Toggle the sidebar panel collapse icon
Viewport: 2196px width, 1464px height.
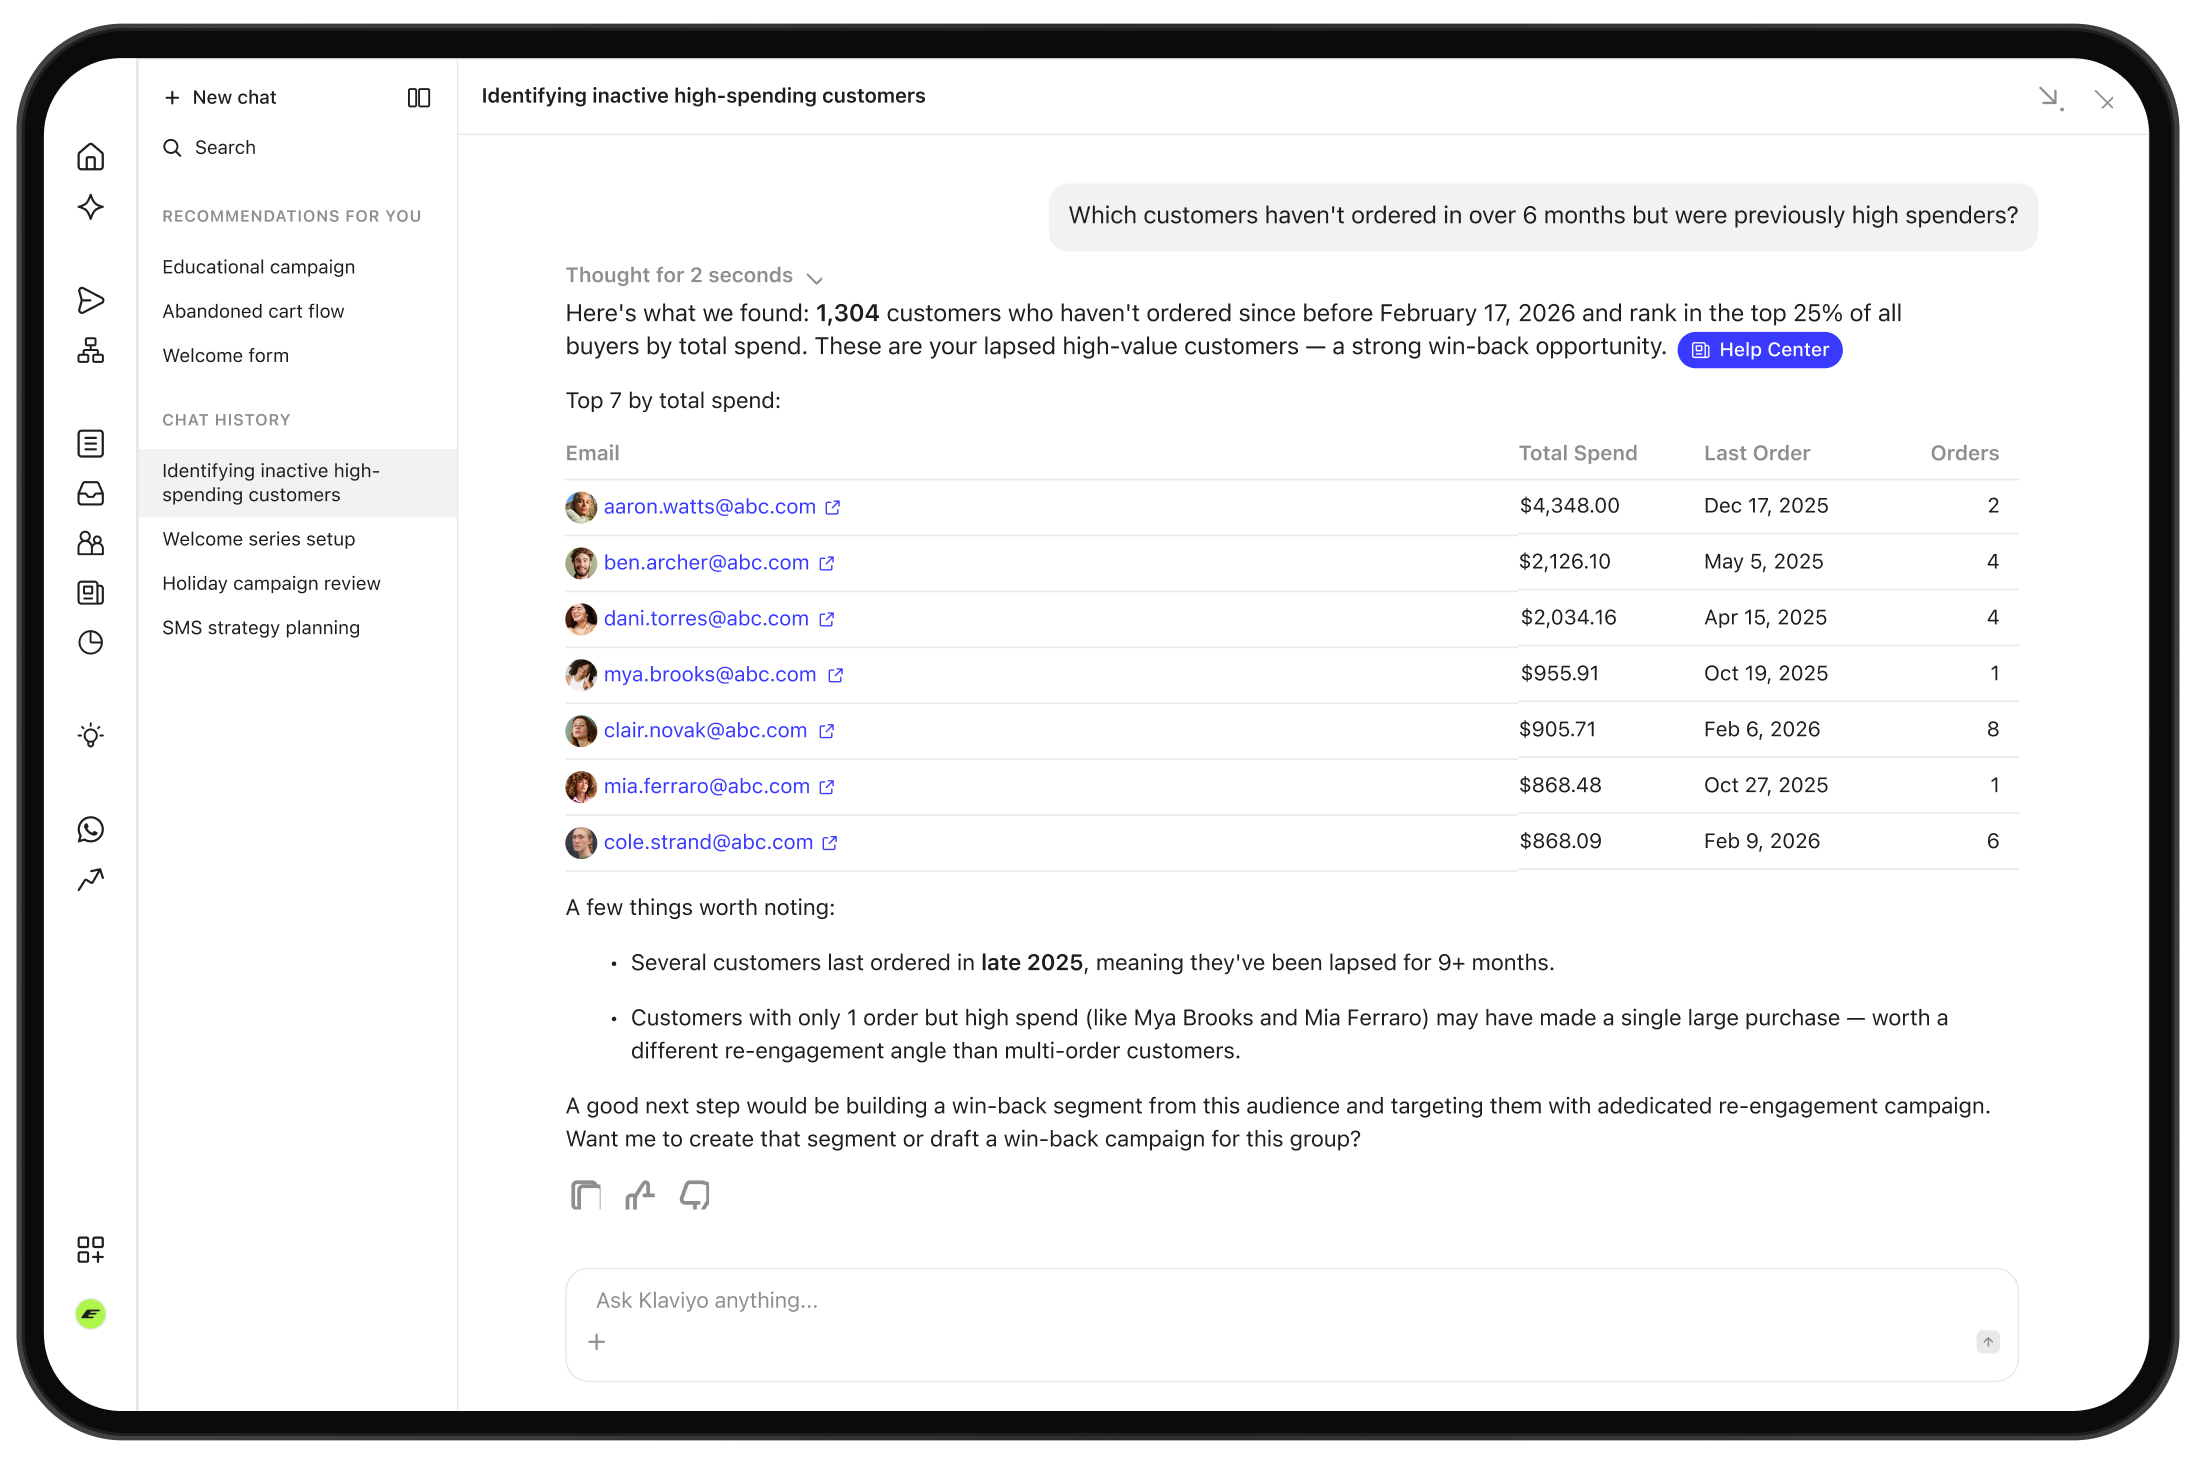click(x=419, y=98)
